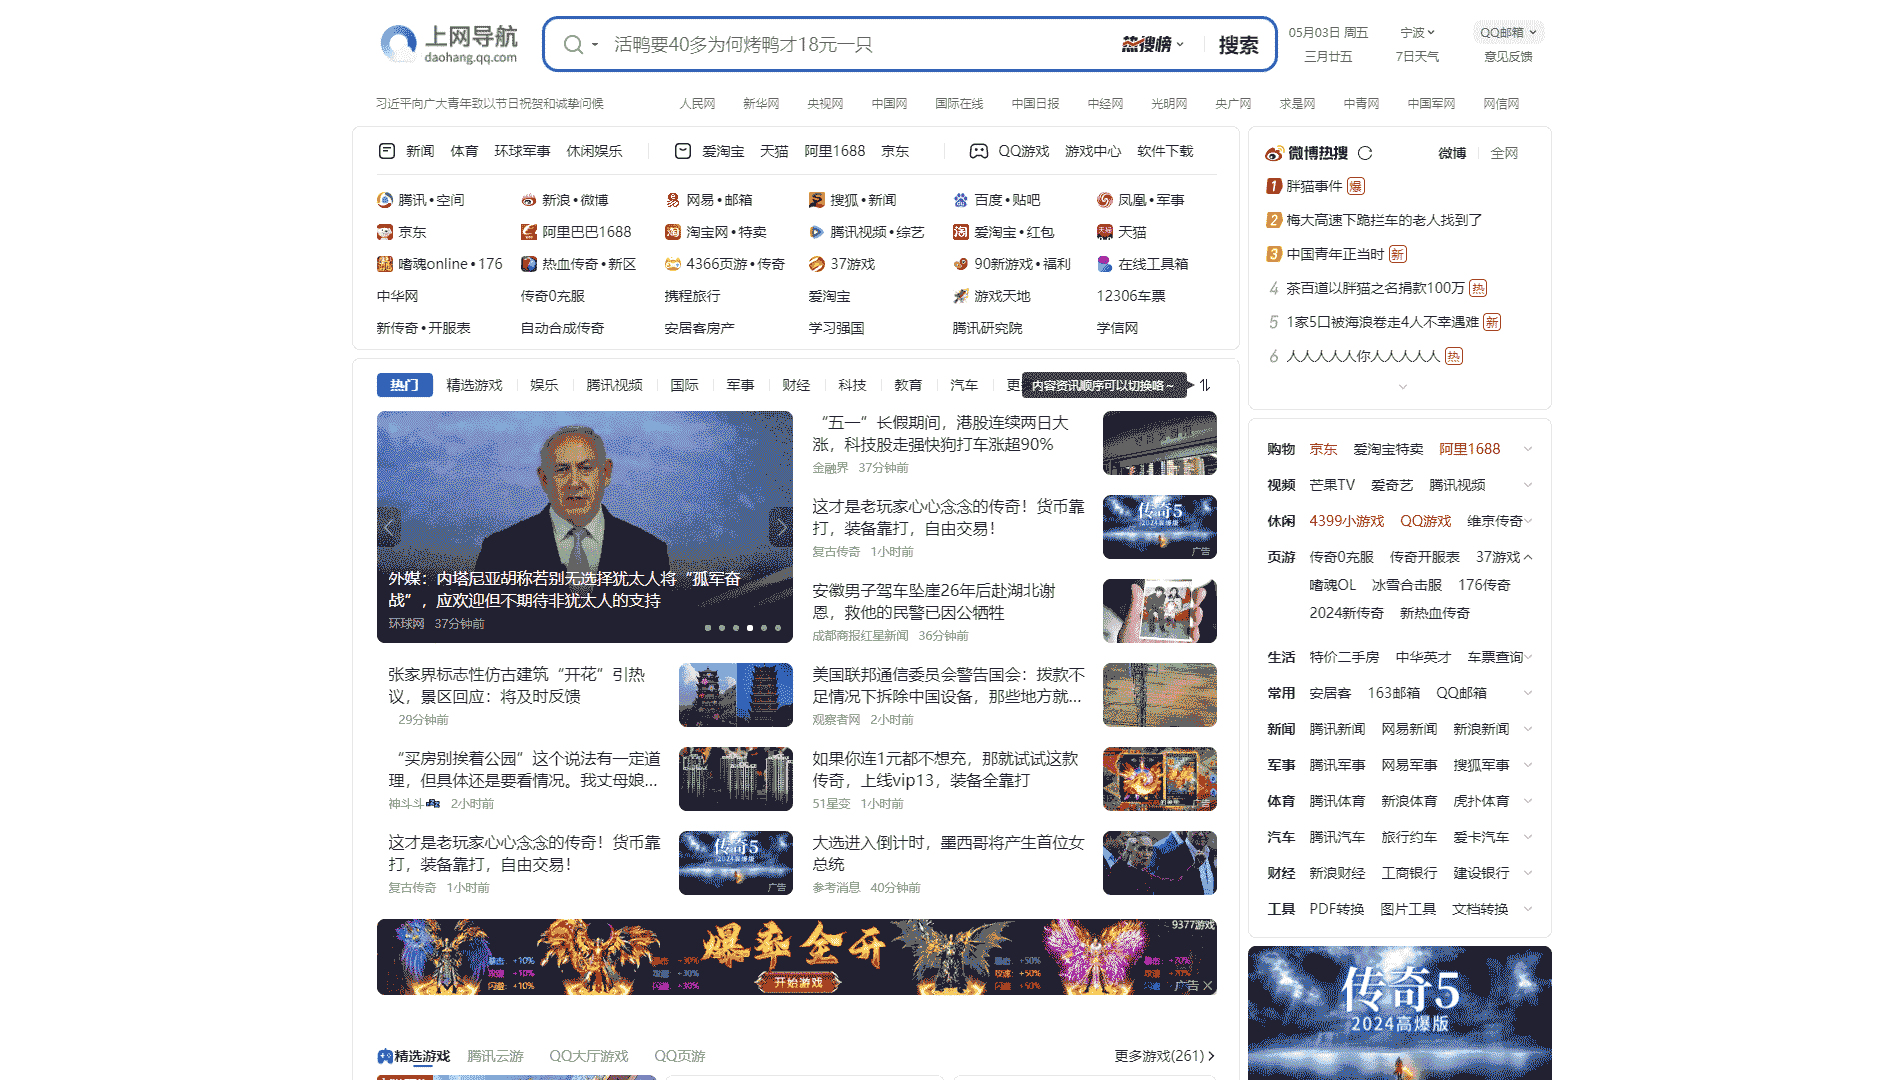This screenshot has height=1080, width=1902.
Task: Click the sort order icon in news tabs
Action: click(x=1205, y=385)
